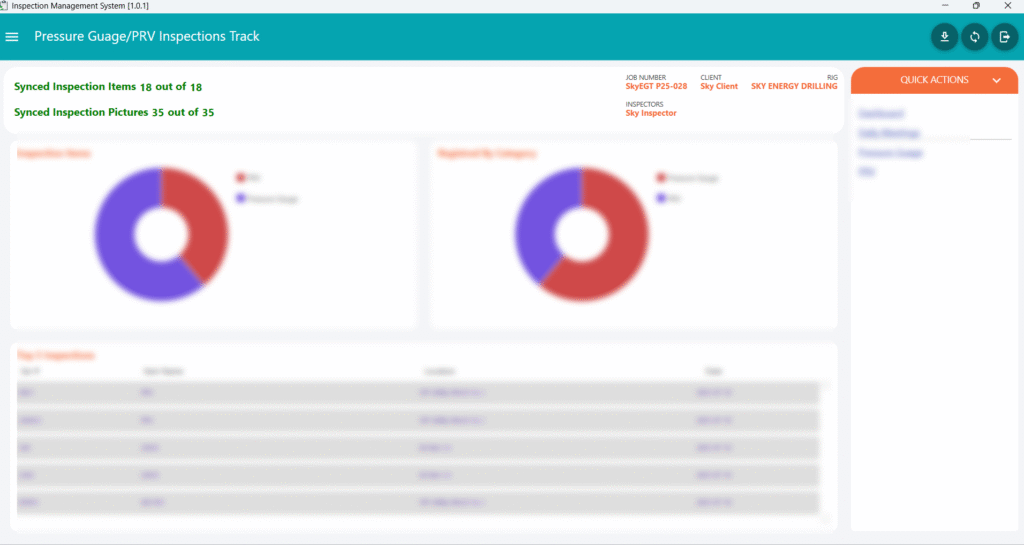This screenshot has height=545, width=1024.
Task: Click the Sky Client client name
Action: coord(719,87)
